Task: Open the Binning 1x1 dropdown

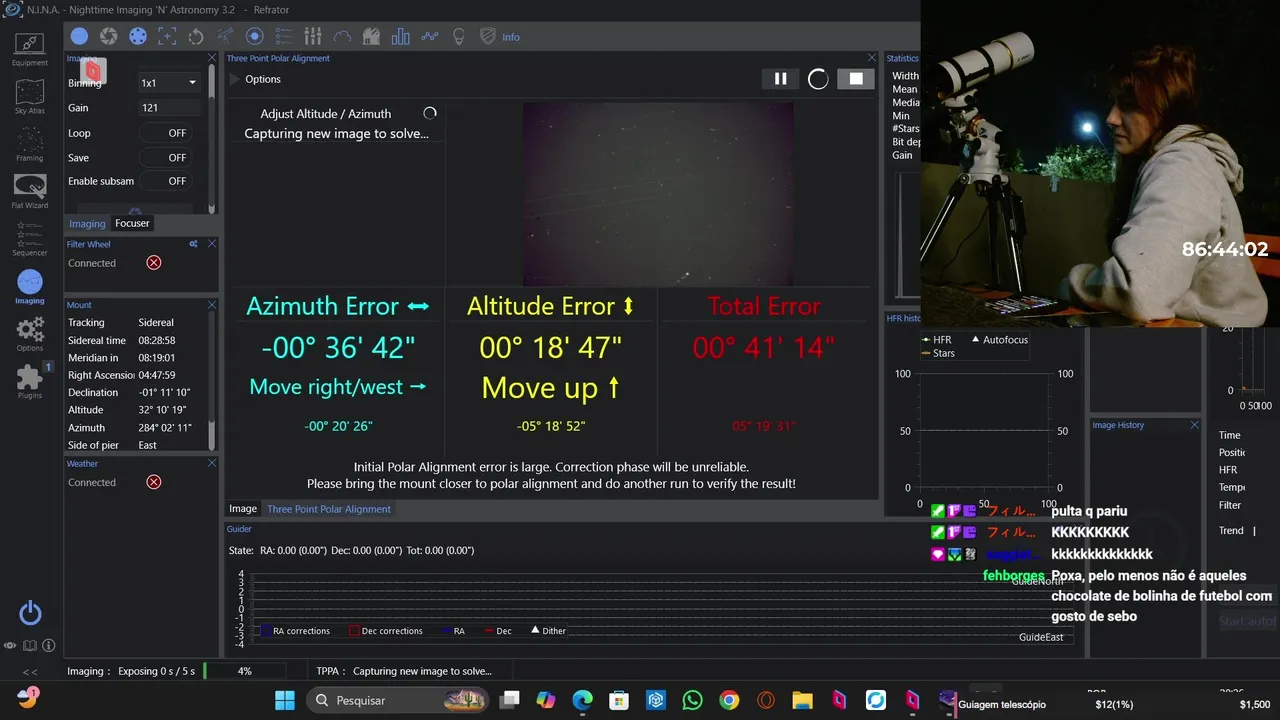Action: click(x=170, y=83)
